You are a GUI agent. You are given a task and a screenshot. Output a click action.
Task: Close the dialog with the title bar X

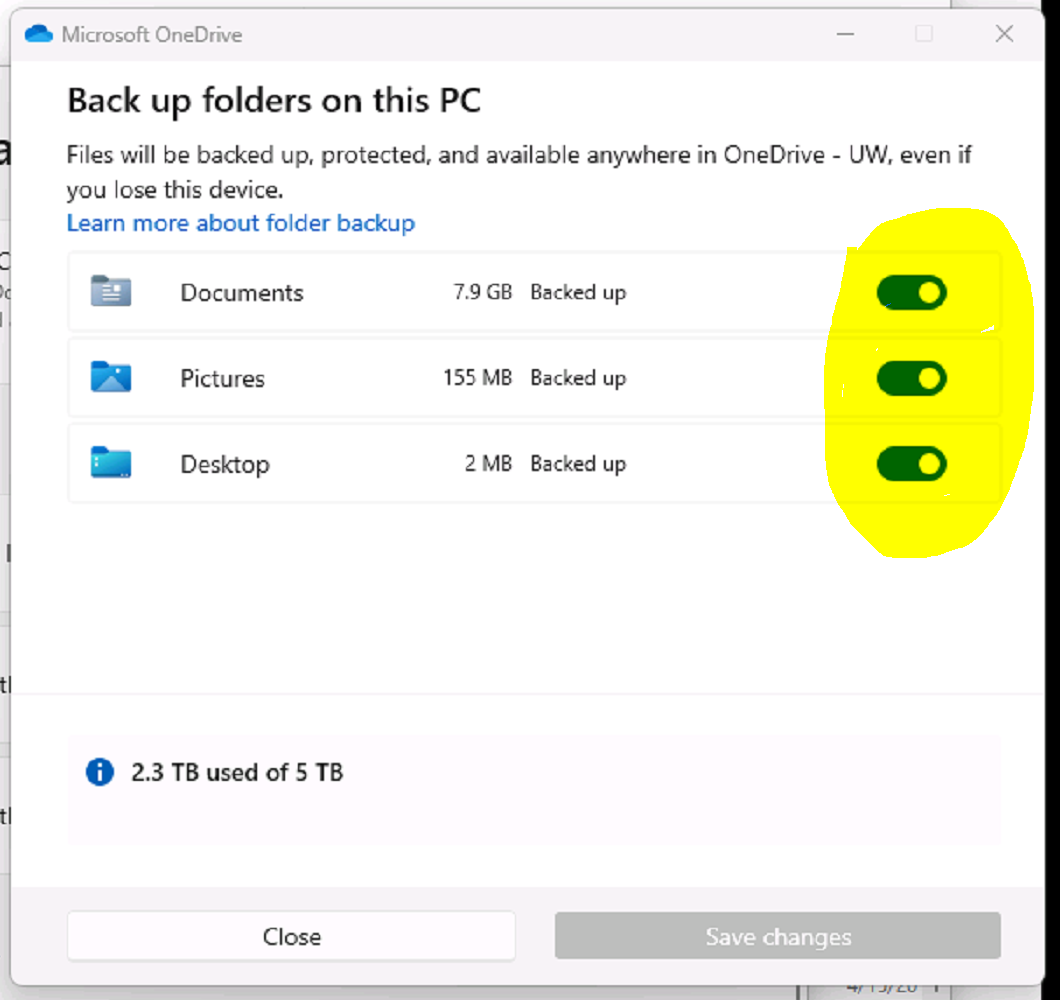(x=1004, y=34)
